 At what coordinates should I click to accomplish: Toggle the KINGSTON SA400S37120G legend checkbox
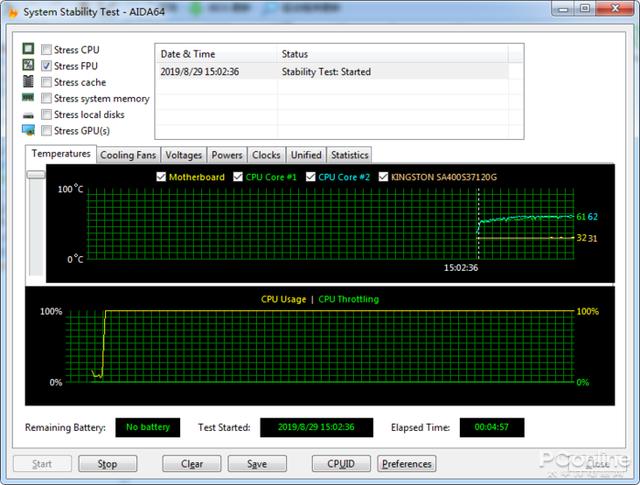(384, 177)
